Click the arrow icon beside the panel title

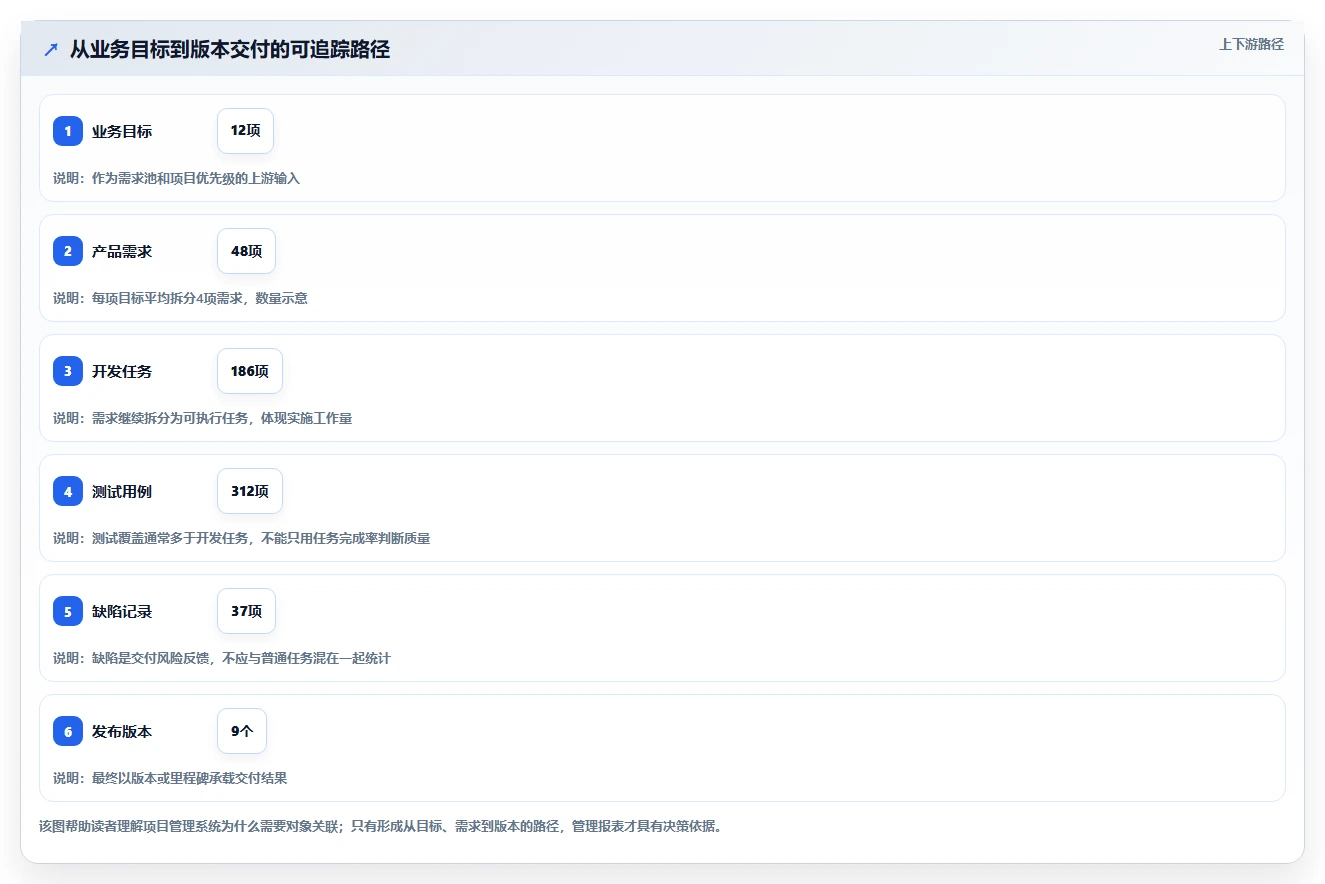coord(51,49)
